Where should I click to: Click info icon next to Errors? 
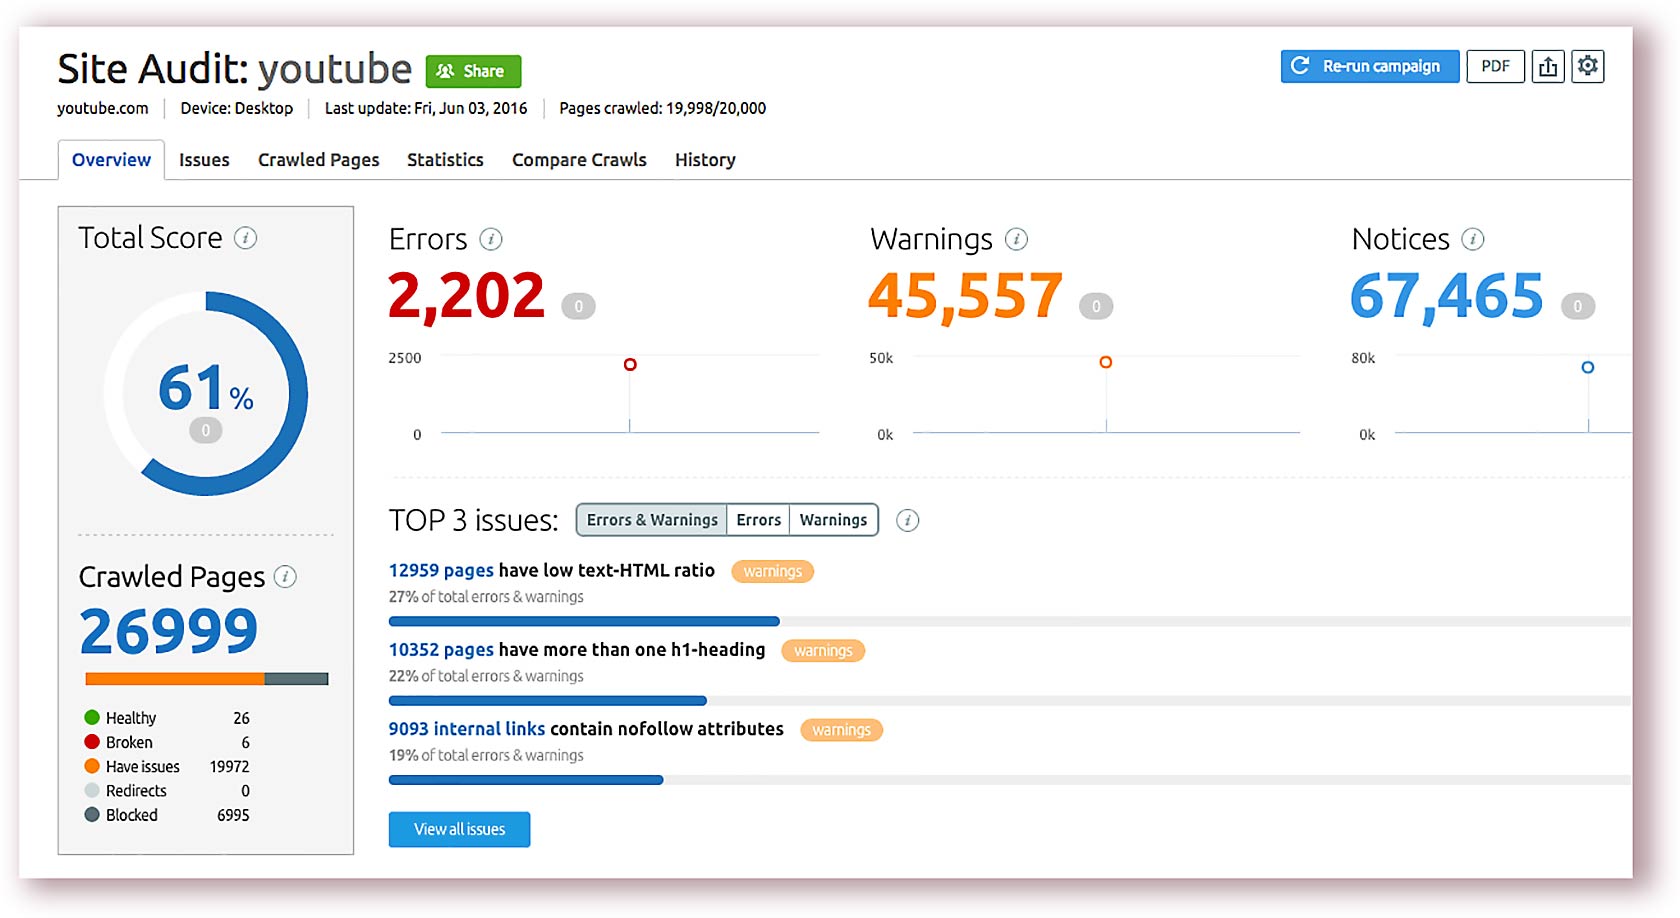pyautogui.click(x=490, y=239)
